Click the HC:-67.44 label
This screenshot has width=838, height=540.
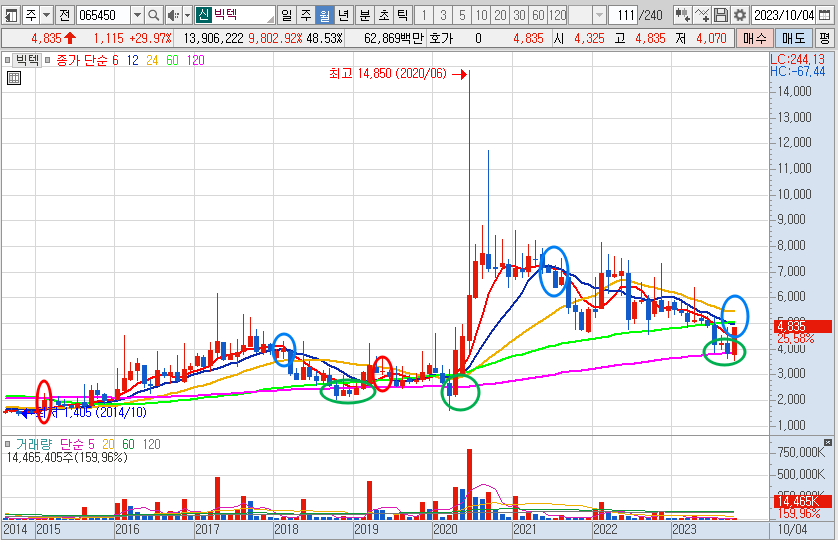797,71
